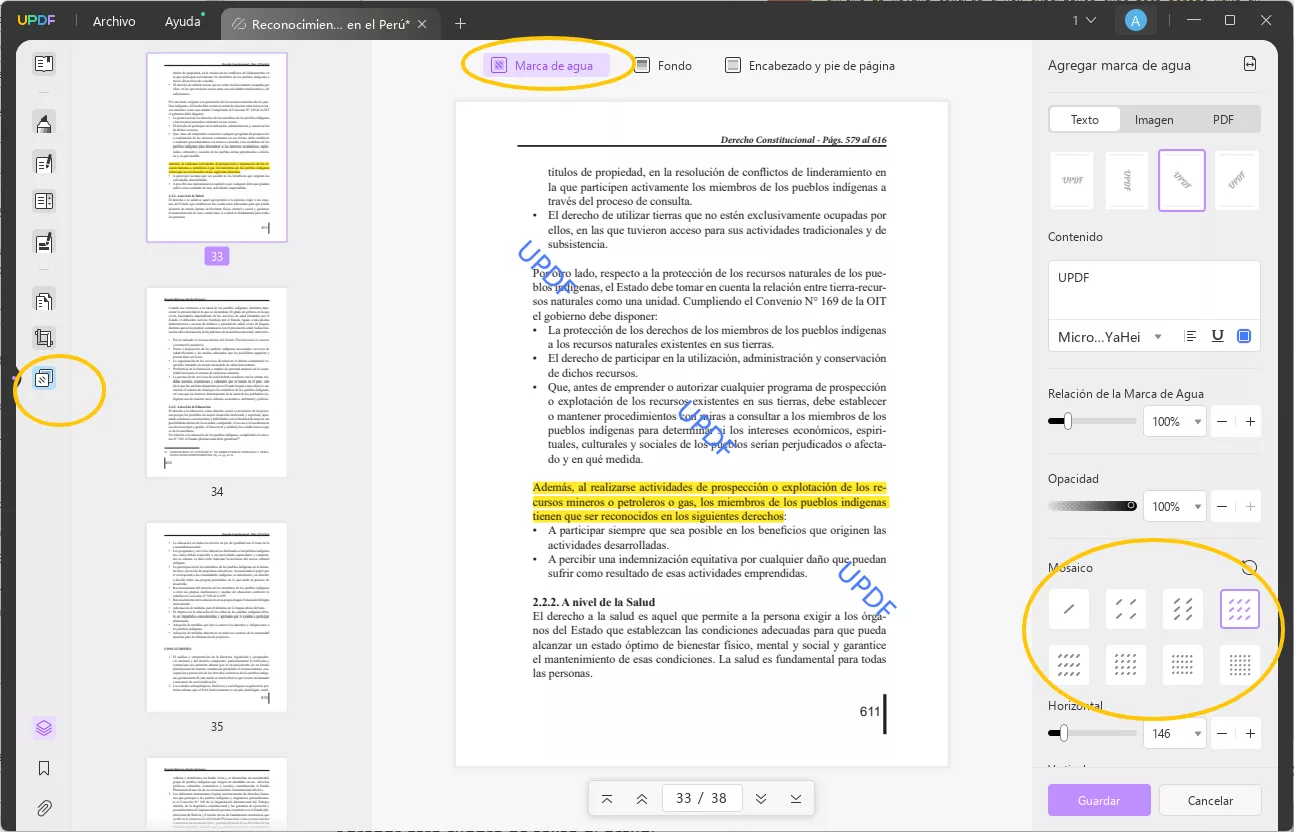Open the Page Tools watermark icon
This screenshot has width=1294, height=832.
[x=44, y=379]
